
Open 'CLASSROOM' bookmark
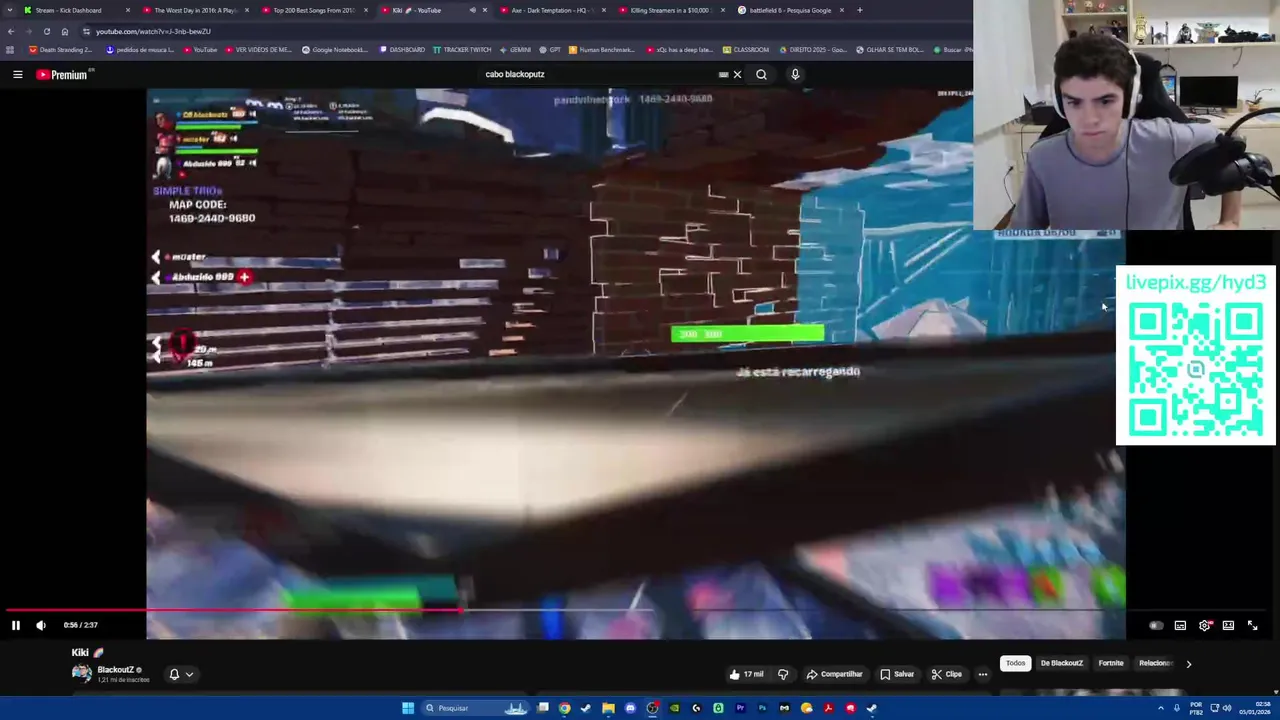tap(746, 49)
